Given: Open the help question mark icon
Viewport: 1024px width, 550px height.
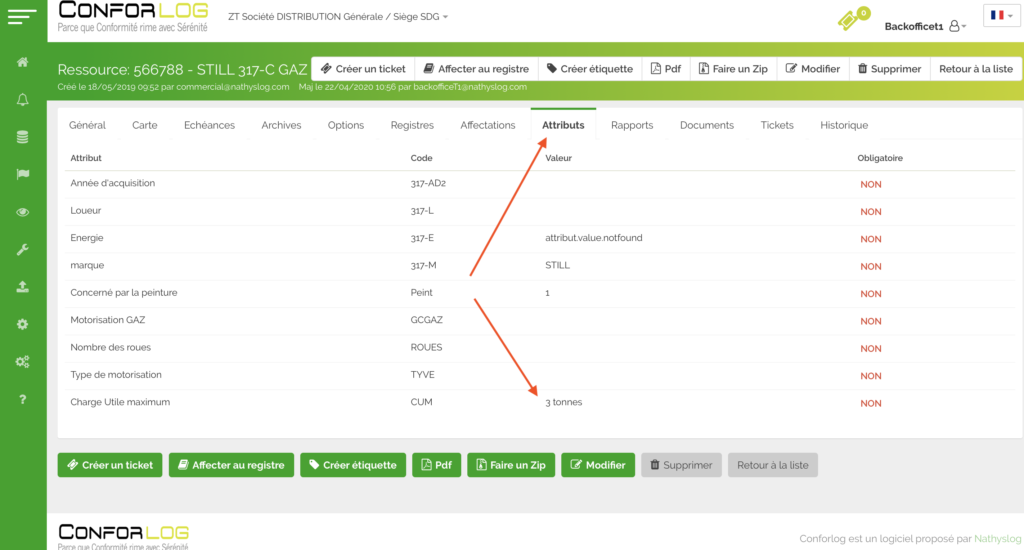Looking at the screenshot, I should [22, 399].
